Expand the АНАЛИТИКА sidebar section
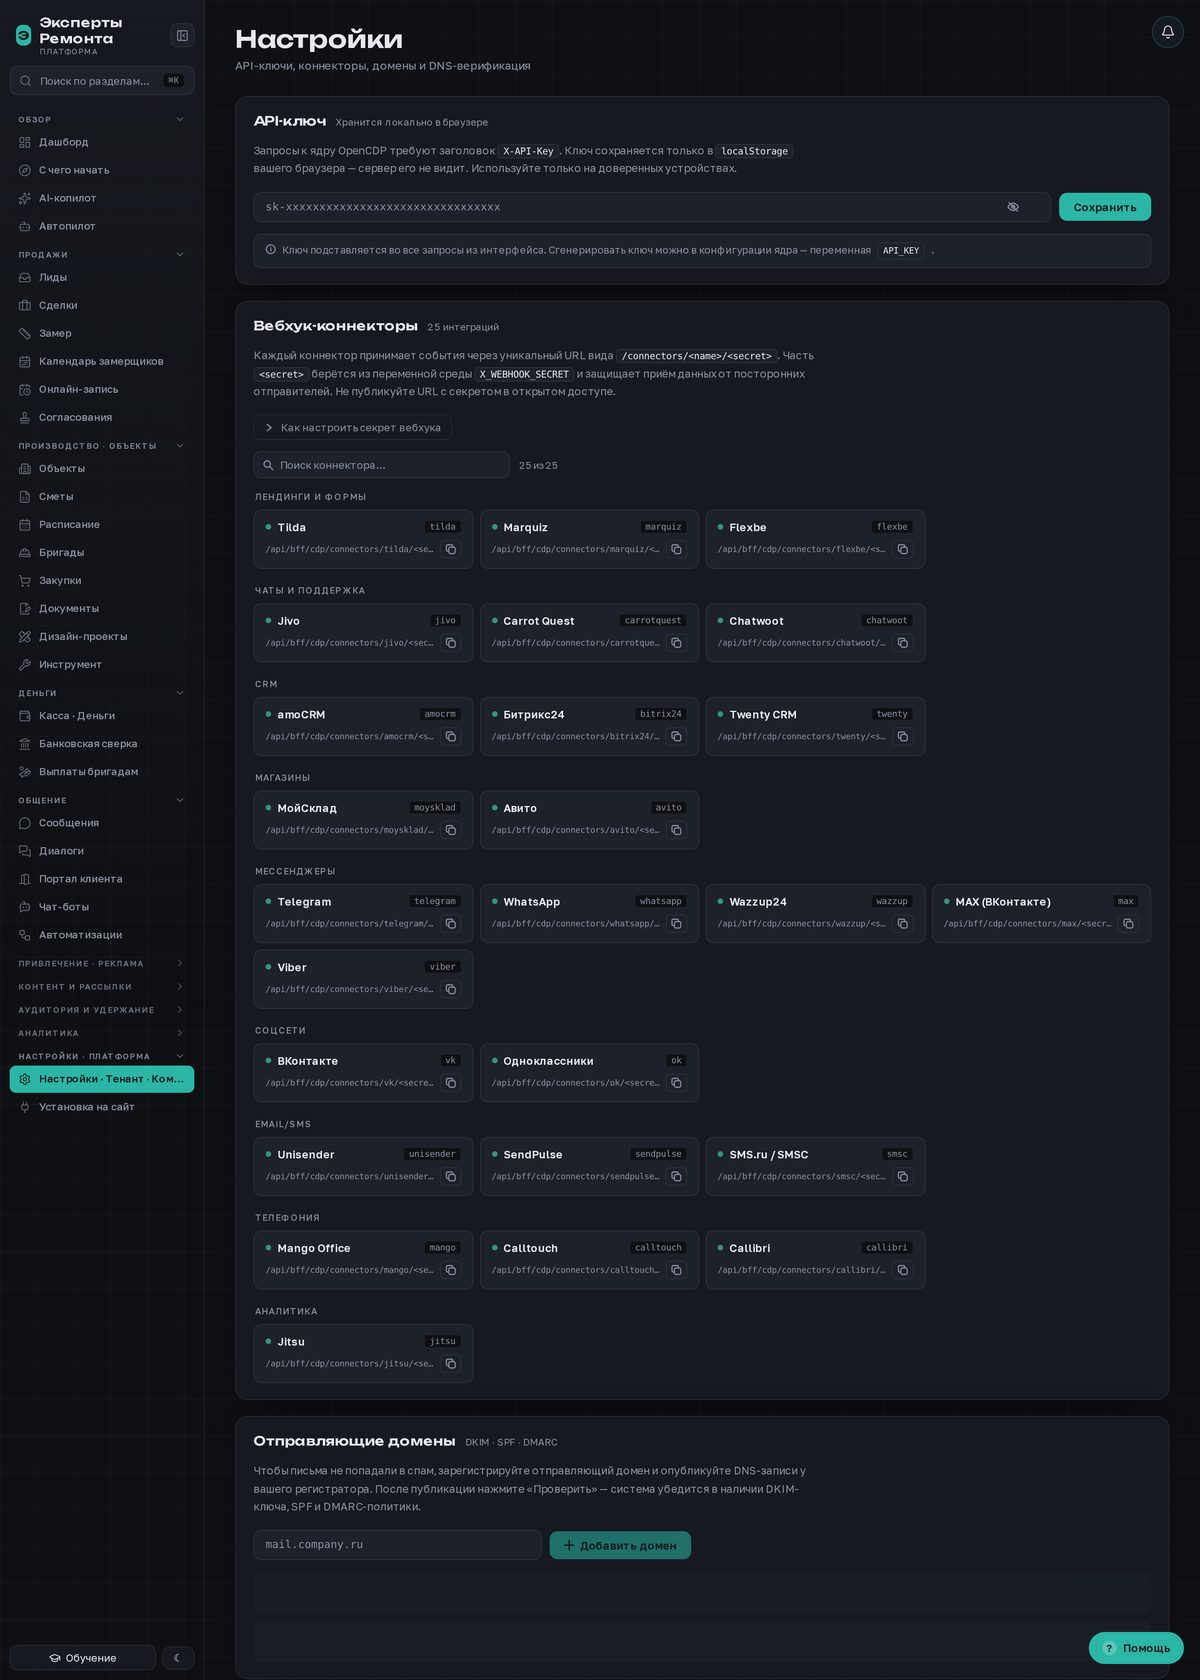The width and height of the screenshot is (1200, 1680). pos(102,1033)
